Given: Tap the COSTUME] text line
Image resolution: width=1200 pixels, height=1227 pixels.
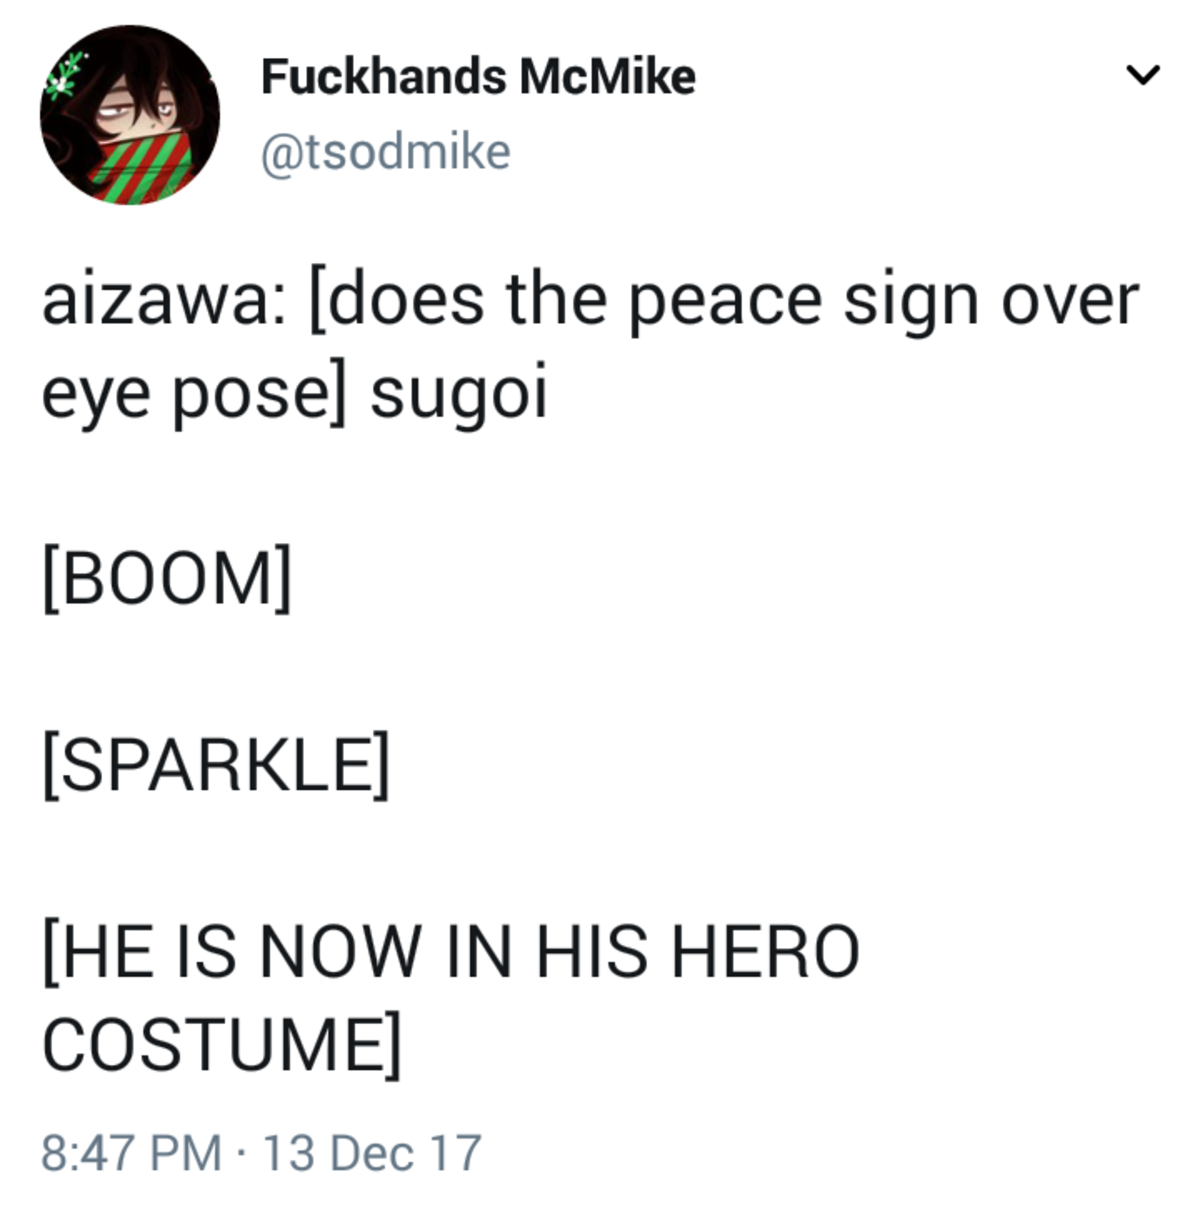Looking at the screenshot, I should point(221,1045).
